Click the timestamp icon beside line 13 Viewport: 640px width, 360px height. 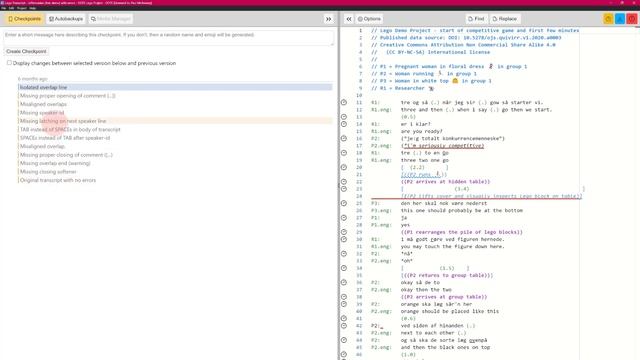pyautogui.click(x=344, y=117)
